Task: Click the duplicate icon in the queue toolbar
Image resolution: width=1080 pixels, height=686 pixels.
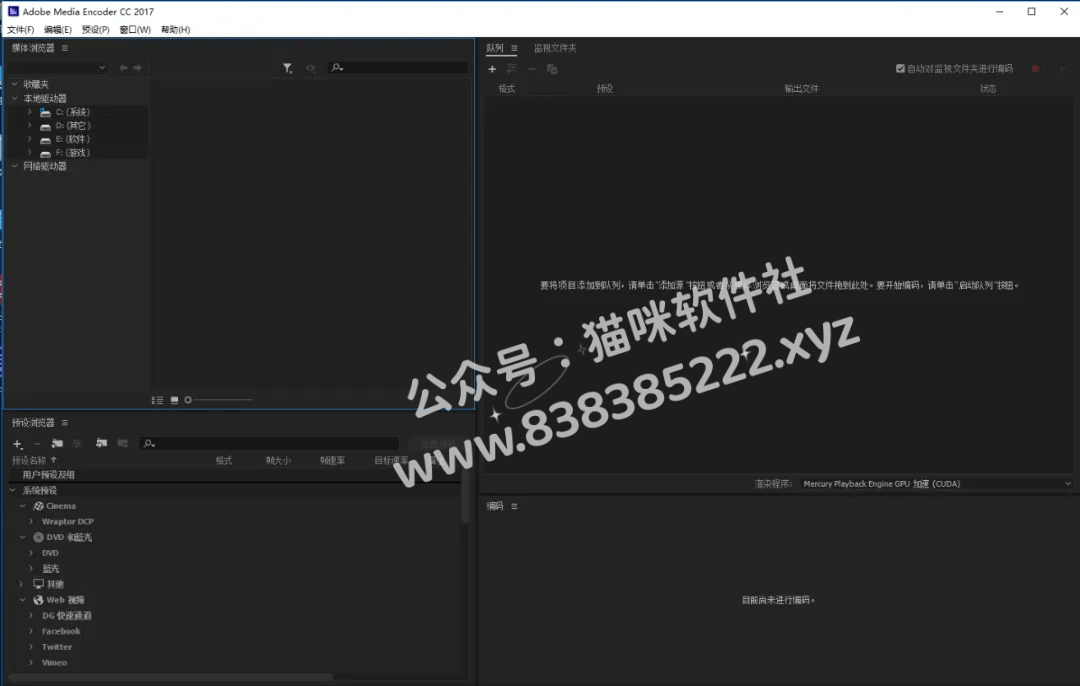Action: (x=552, y=69)
